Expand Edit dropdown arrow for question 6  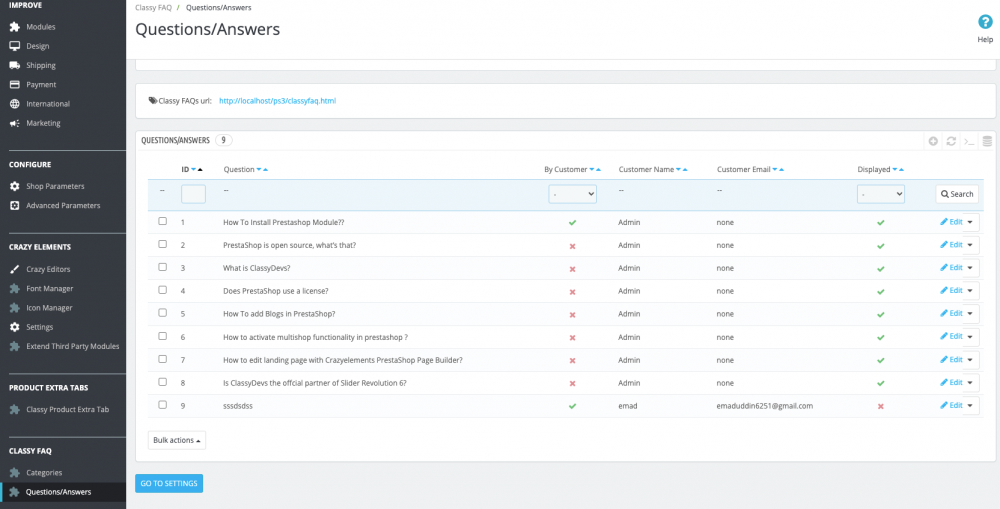point(971,337)
